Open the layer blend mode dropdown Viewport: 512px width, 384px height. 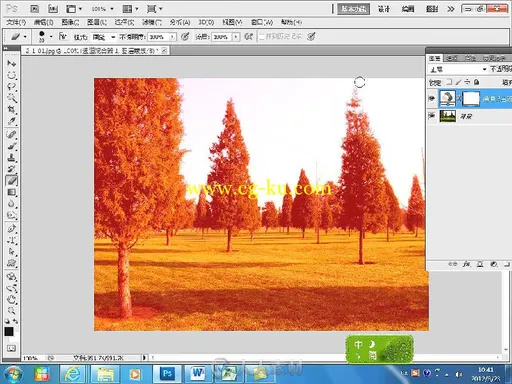[x=458, y=69]
